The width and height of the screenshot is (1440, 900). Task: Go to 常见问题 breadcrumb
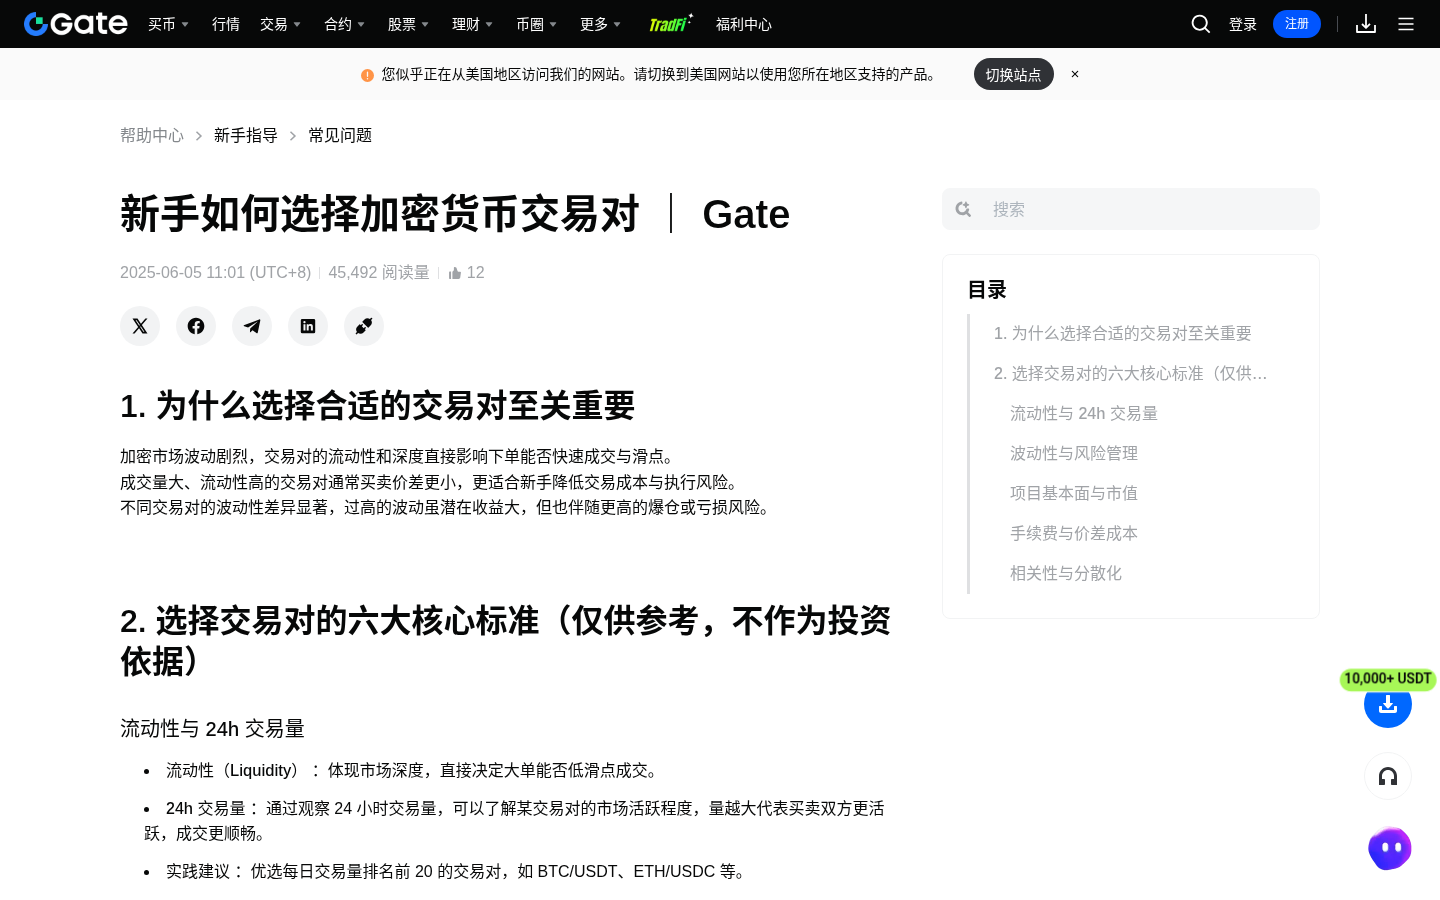(x=340, y=135)
